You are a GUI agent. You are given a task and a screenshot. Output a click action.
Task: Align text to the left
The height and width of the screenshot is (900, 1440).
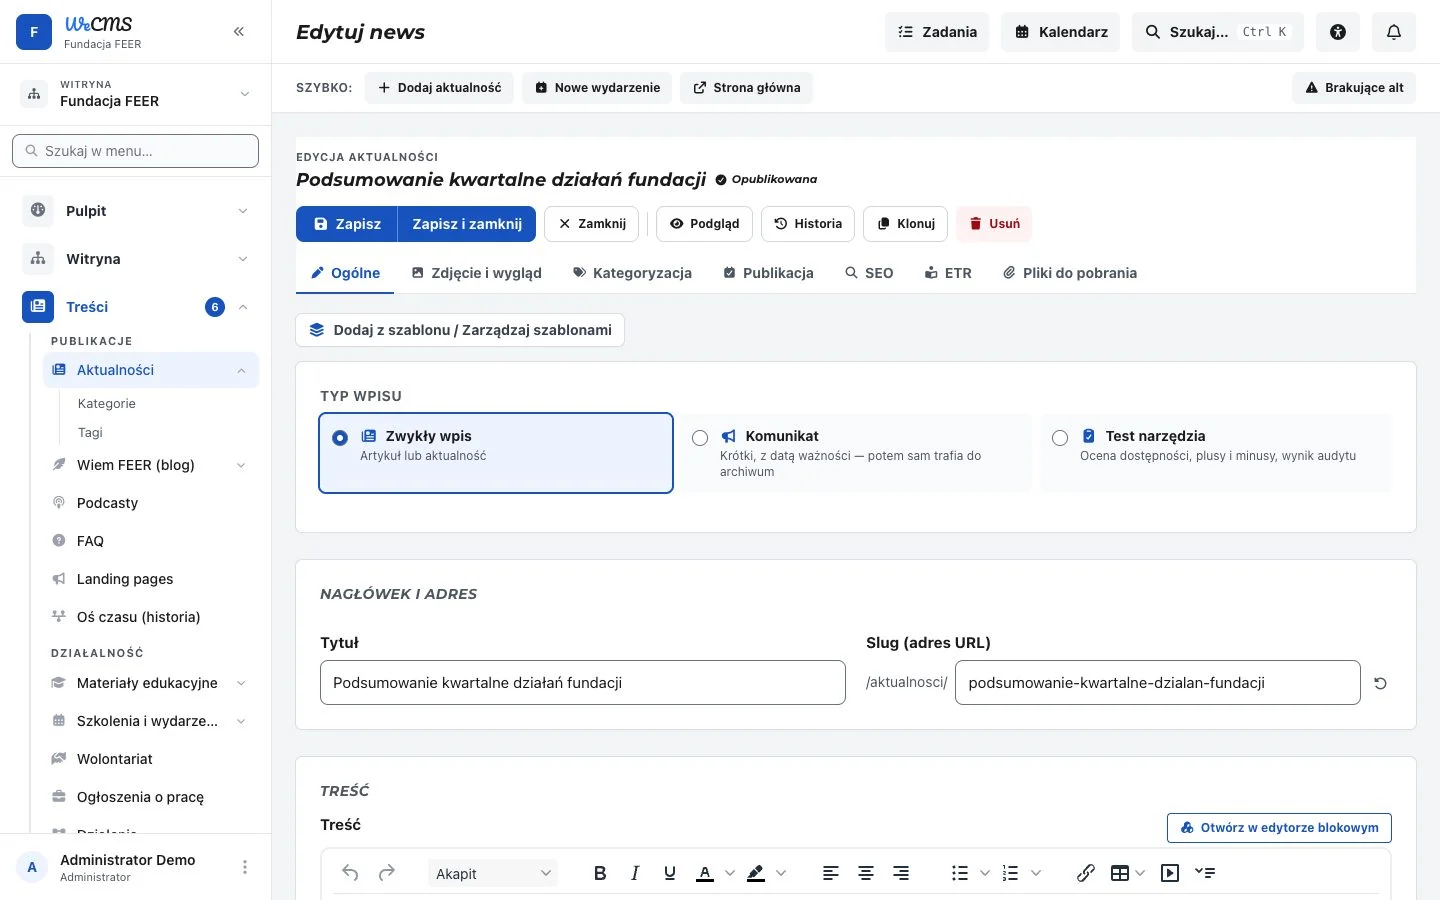[x=831, y=873]
